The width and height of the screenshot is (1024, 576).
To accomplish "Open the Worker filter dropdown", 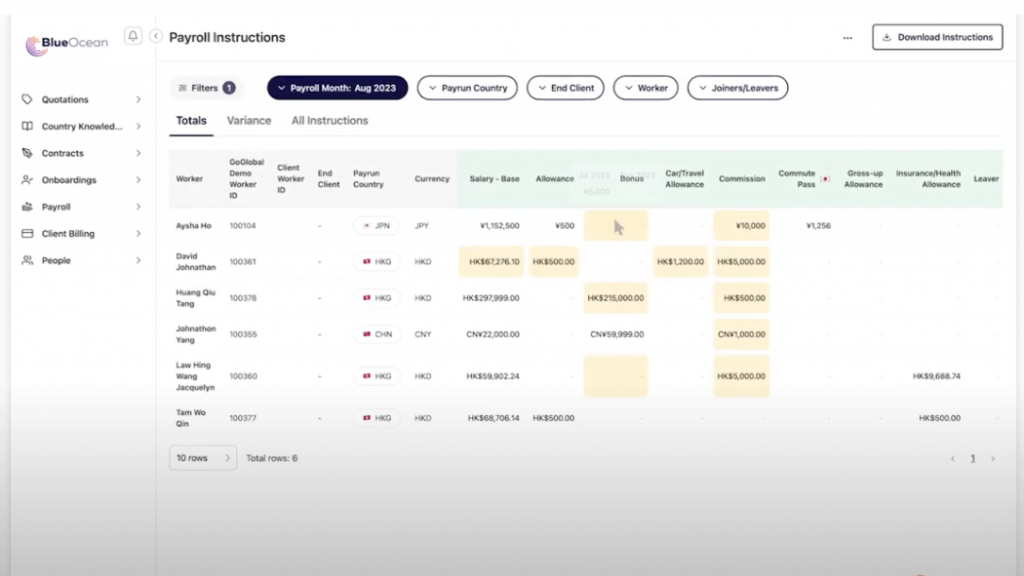I will click(645, 88).
